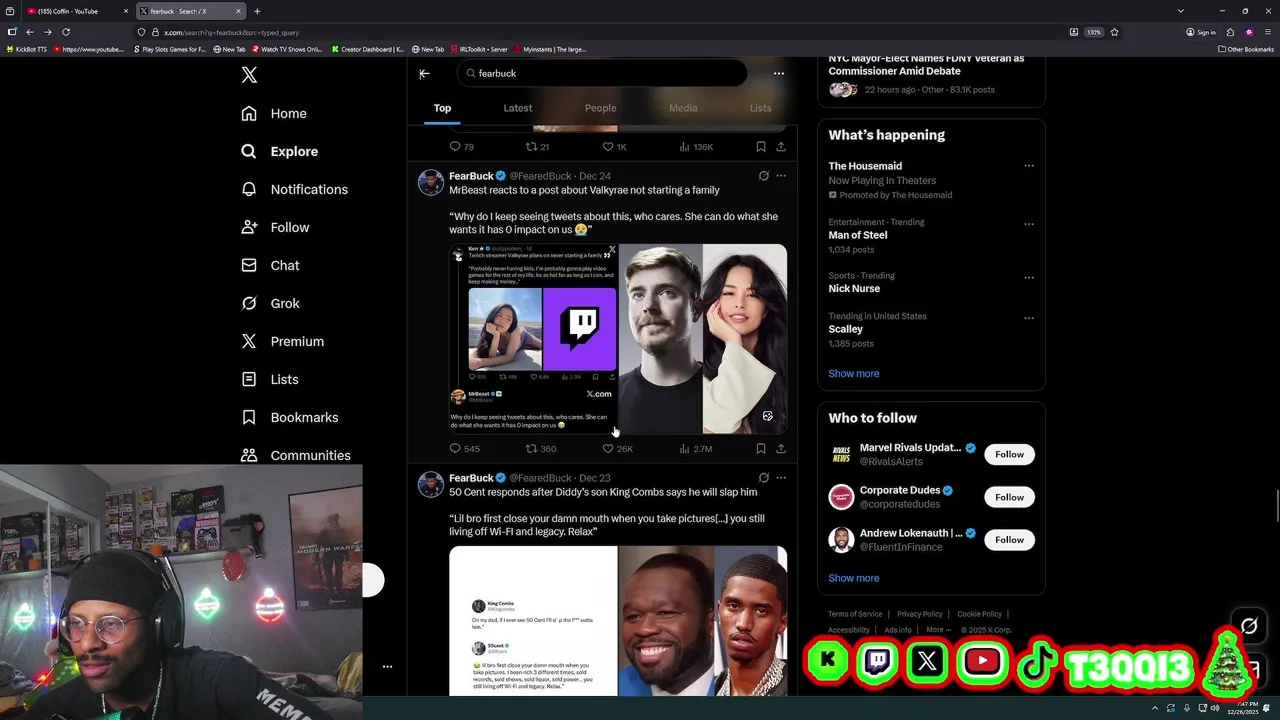Image resolution: width=1280 pixels, height=720 pixels.
Task: Expand the footer More menu
Action: coord(937,630)
